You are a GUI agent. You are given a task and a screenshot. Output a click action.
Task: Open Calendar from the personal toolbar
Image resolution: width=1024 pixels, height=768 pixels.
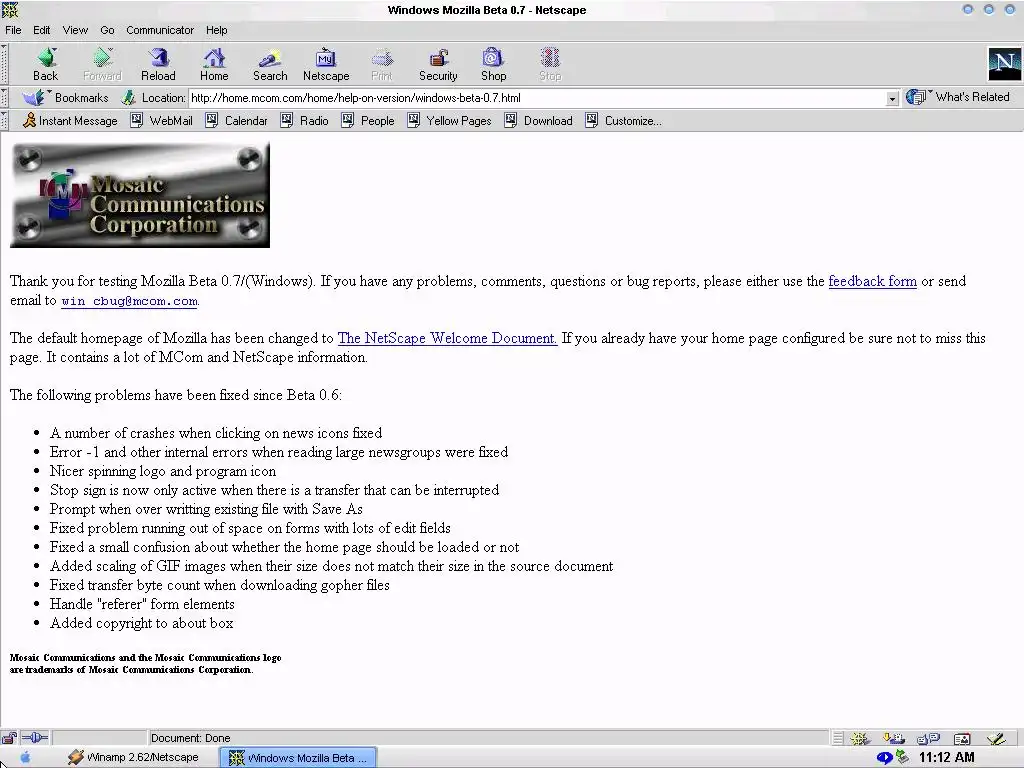click(x=236, y=121)
